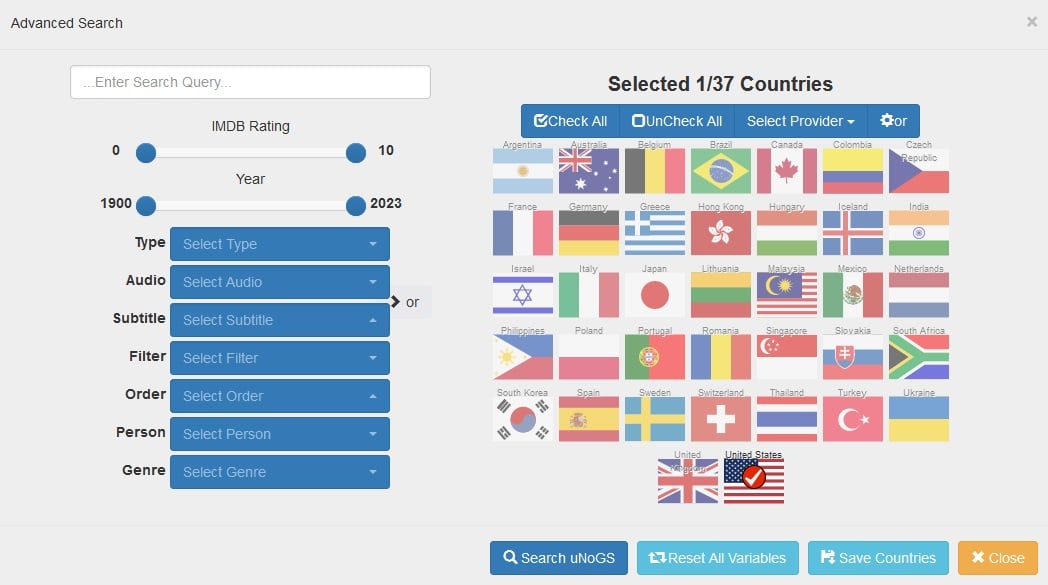Select the Colombia flag
The width and height of the screenshot is (1048, 585).
click(853, 171)
